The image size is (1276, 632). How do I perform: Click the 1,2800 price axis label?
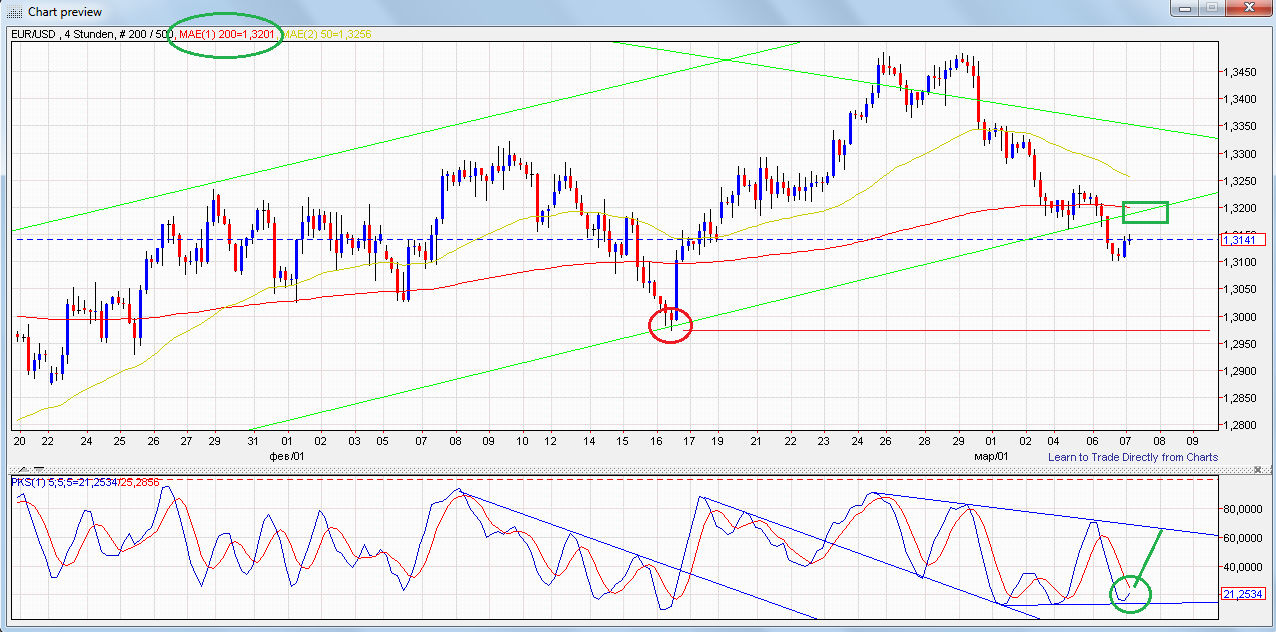(1242, 426)
